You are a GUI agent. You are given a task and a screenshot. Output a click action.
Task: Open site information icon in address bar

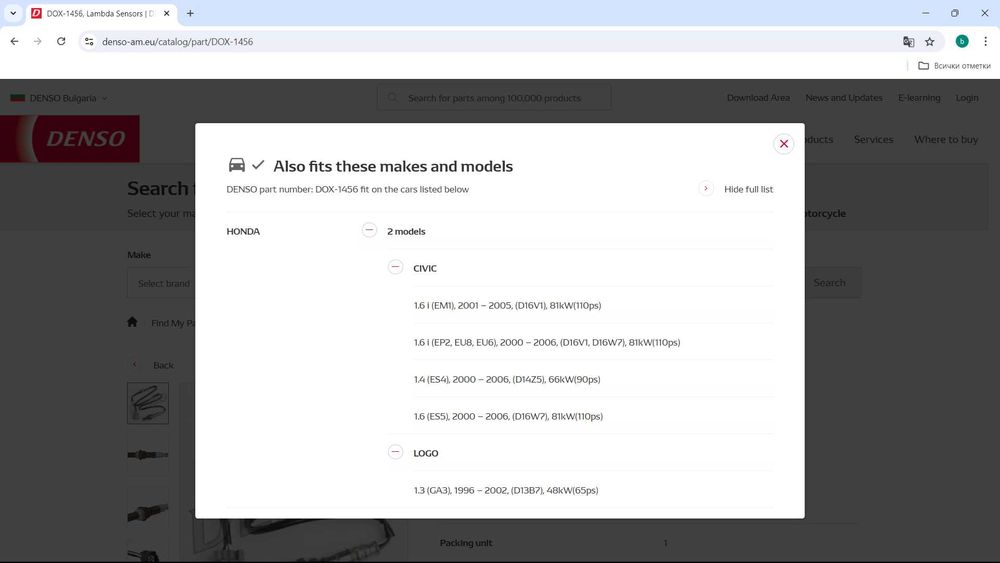(89, 41)
